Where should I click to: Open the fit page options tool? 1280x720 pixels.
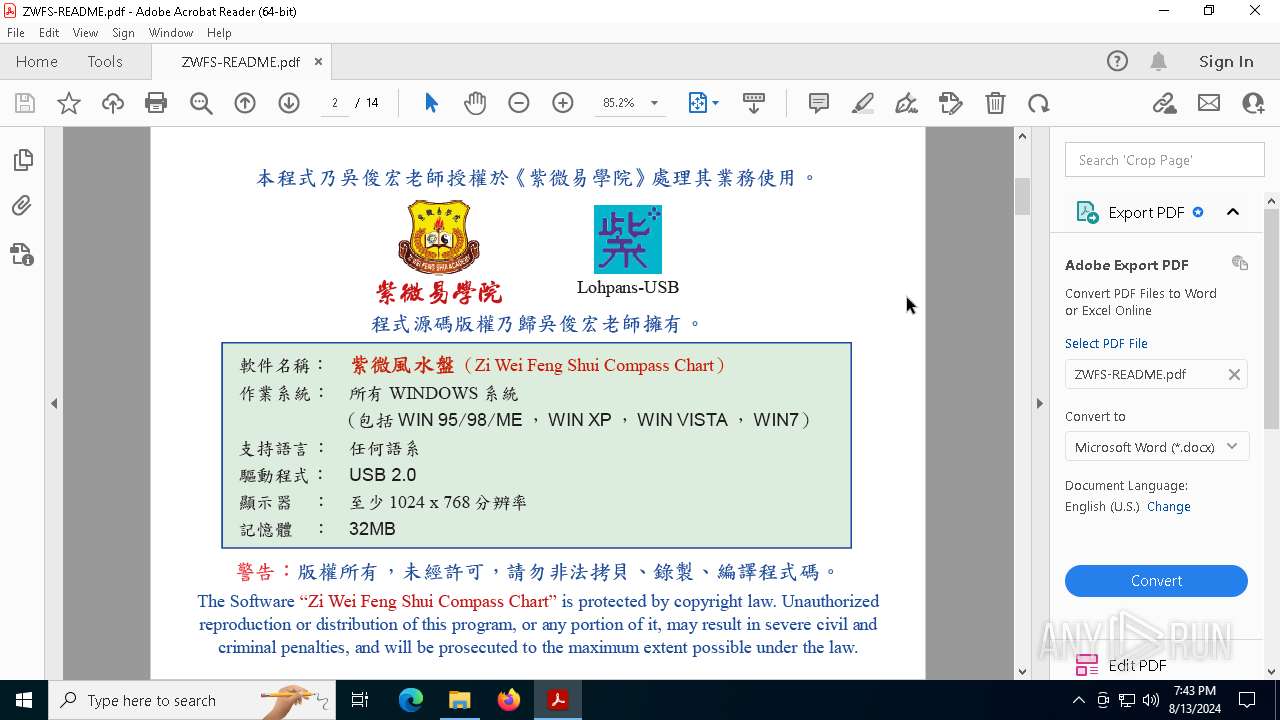point(703,103)
